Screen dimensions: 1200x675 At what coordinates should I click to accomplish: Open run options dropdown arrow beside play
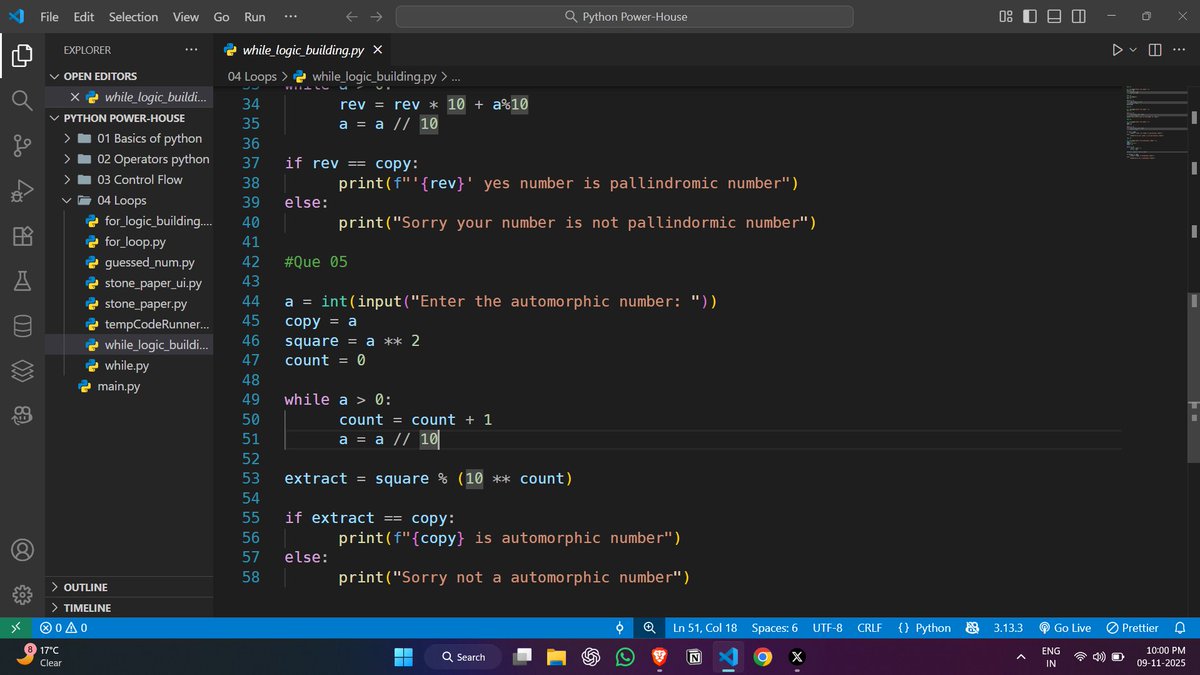[x=1133, y=50]
